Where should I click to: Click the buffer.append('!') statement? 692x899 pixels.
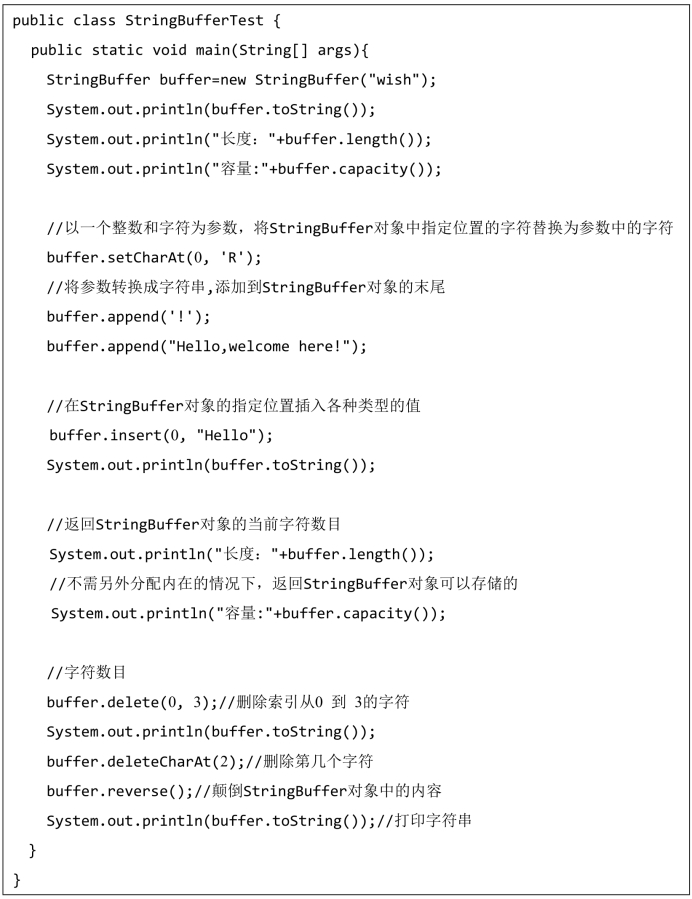tap(128, 317)
